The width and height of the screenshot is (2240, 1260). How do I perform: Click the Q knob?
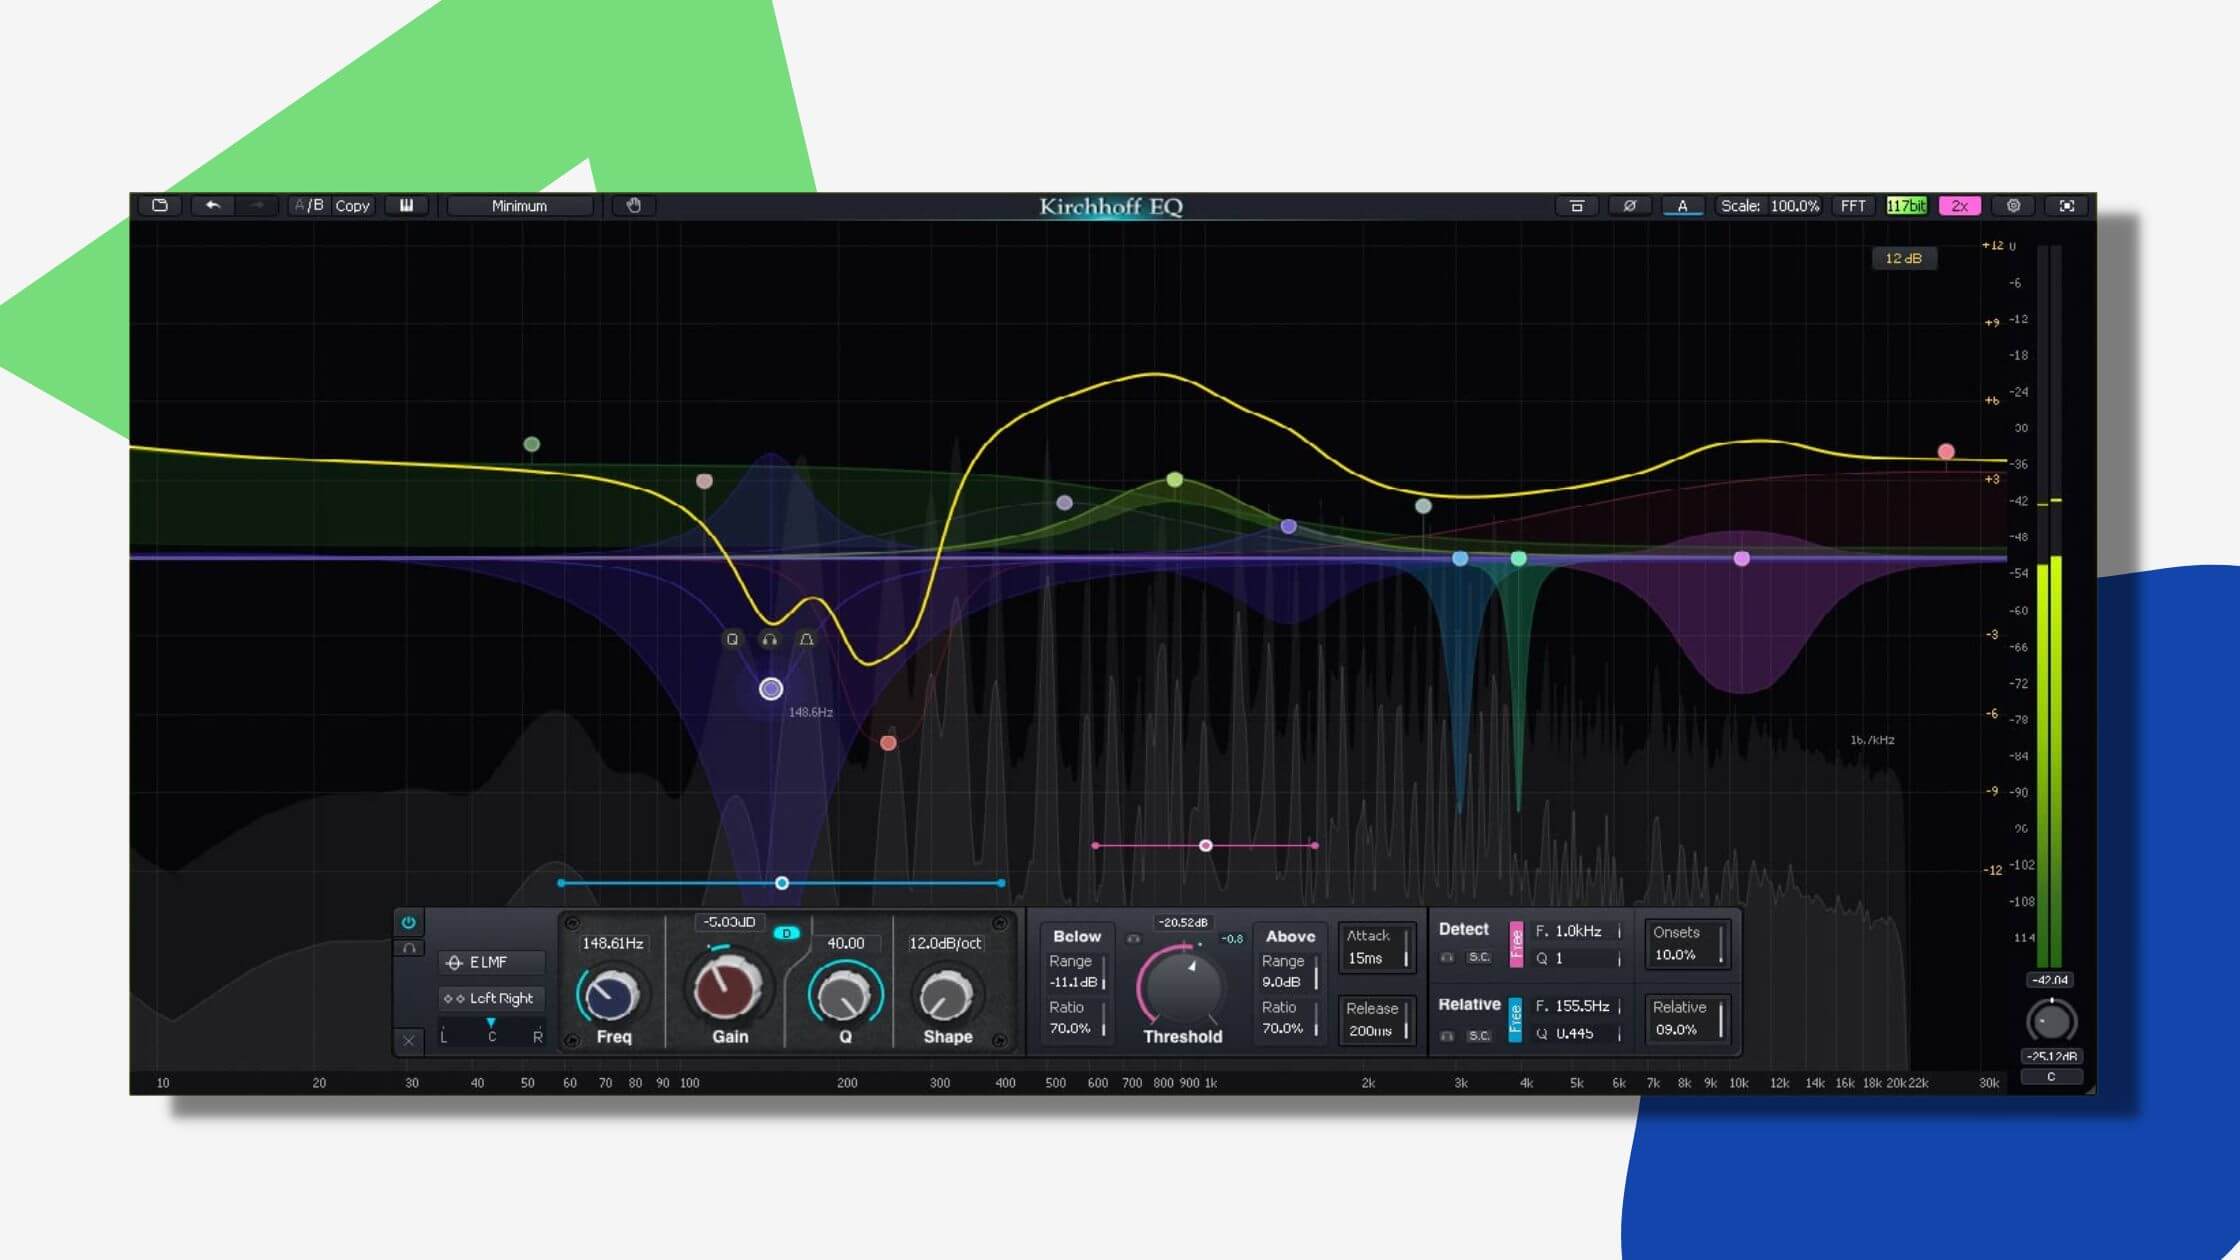coord(845,994)
